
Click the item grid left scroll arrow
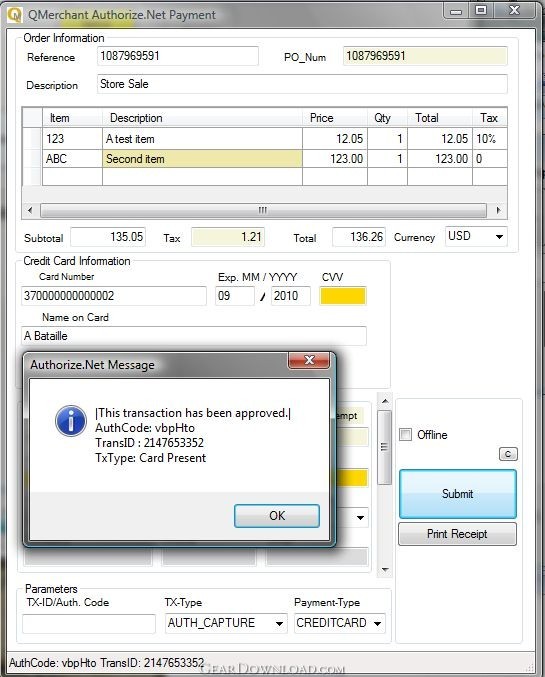[30, 210]
